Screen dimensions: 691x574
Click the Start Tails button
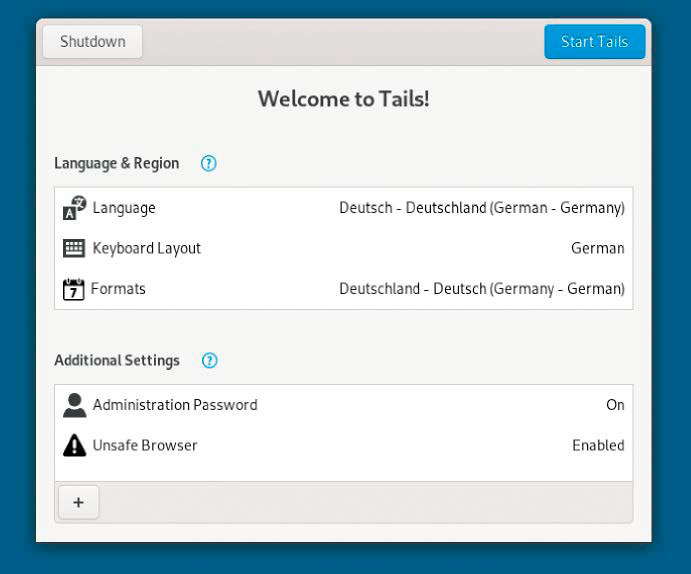594,42
